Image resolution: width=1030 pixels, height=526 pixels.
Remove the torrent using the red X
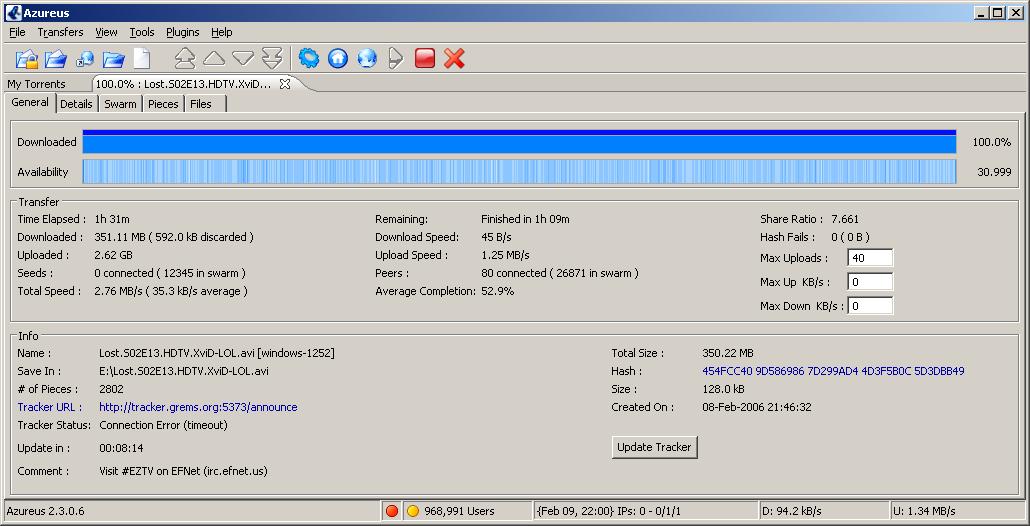tap(454, 58)
